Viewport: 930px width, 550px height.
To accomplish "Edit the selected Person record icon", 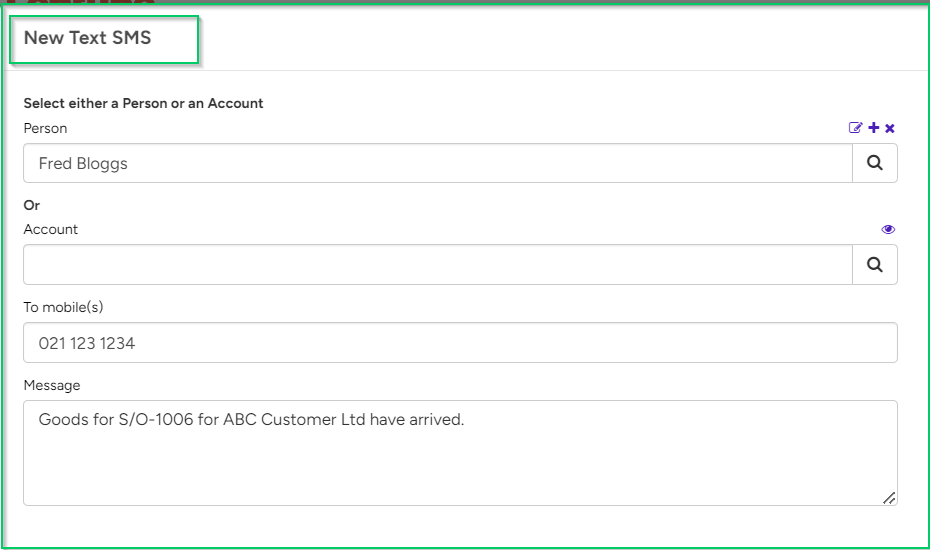I will click(855, 128).
